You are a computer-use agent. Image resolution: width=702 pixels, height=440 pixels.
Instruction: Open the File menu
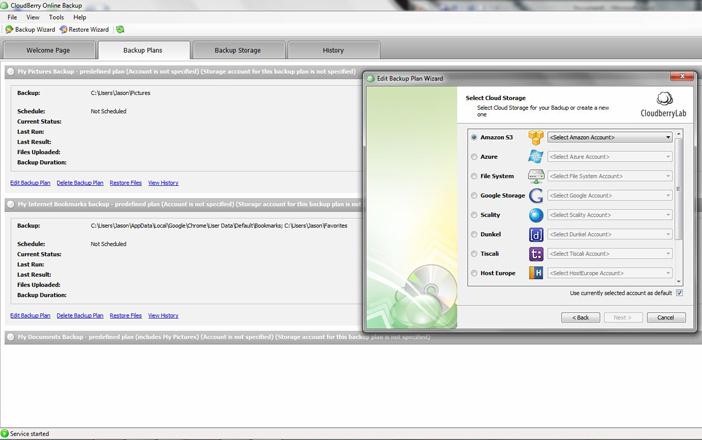12,17
